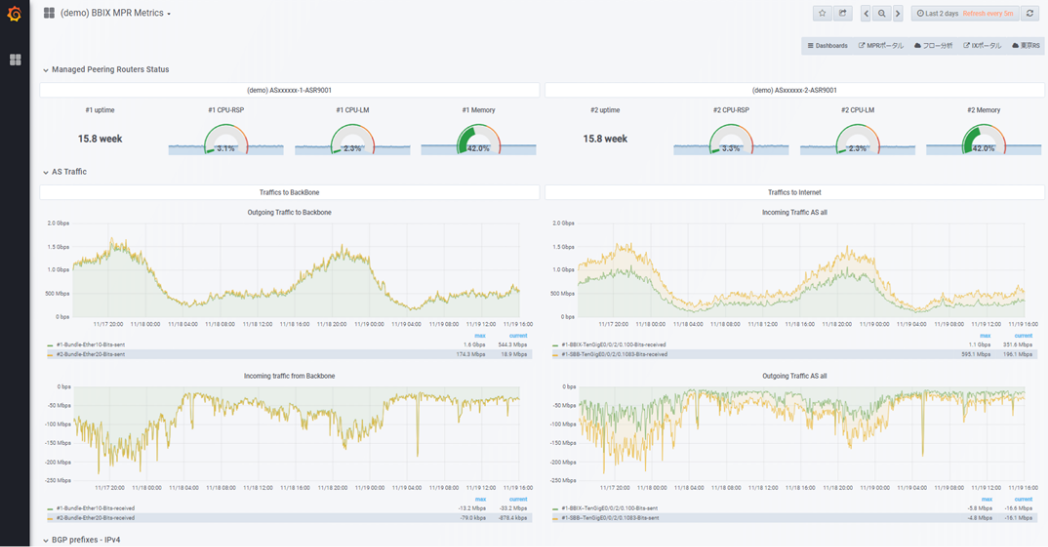Refresh the dashboard now

tap(1030, 13)
